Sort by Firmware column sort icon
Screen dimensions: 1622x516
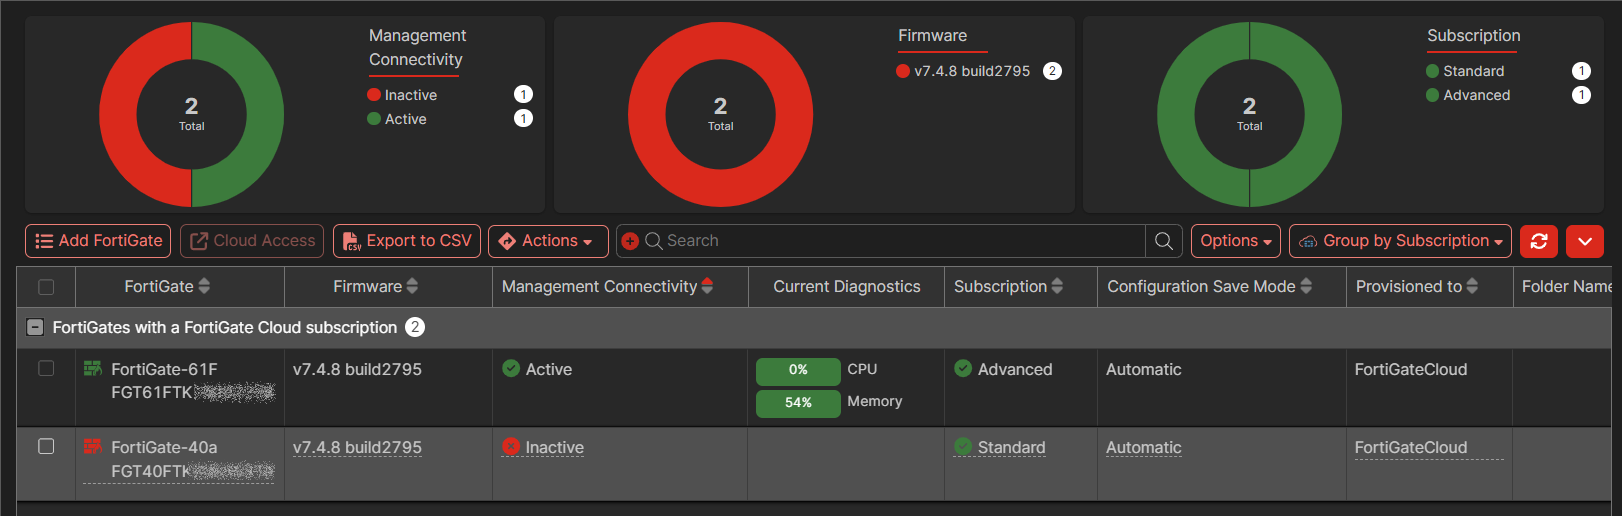[412, 287]
